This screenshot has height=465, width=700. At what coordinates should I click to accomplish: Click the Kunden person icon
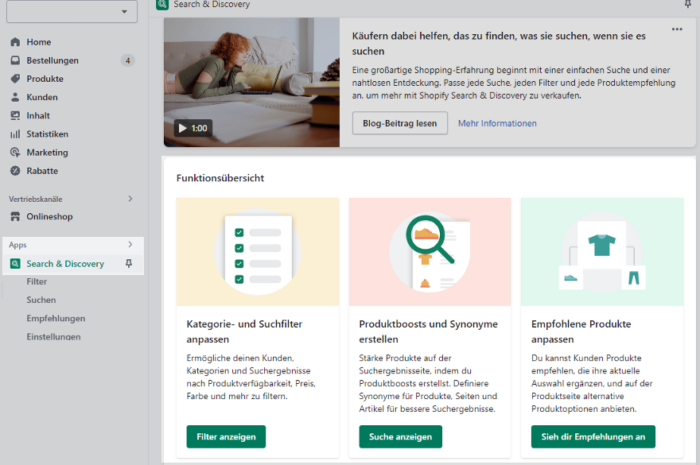[15, 97]
